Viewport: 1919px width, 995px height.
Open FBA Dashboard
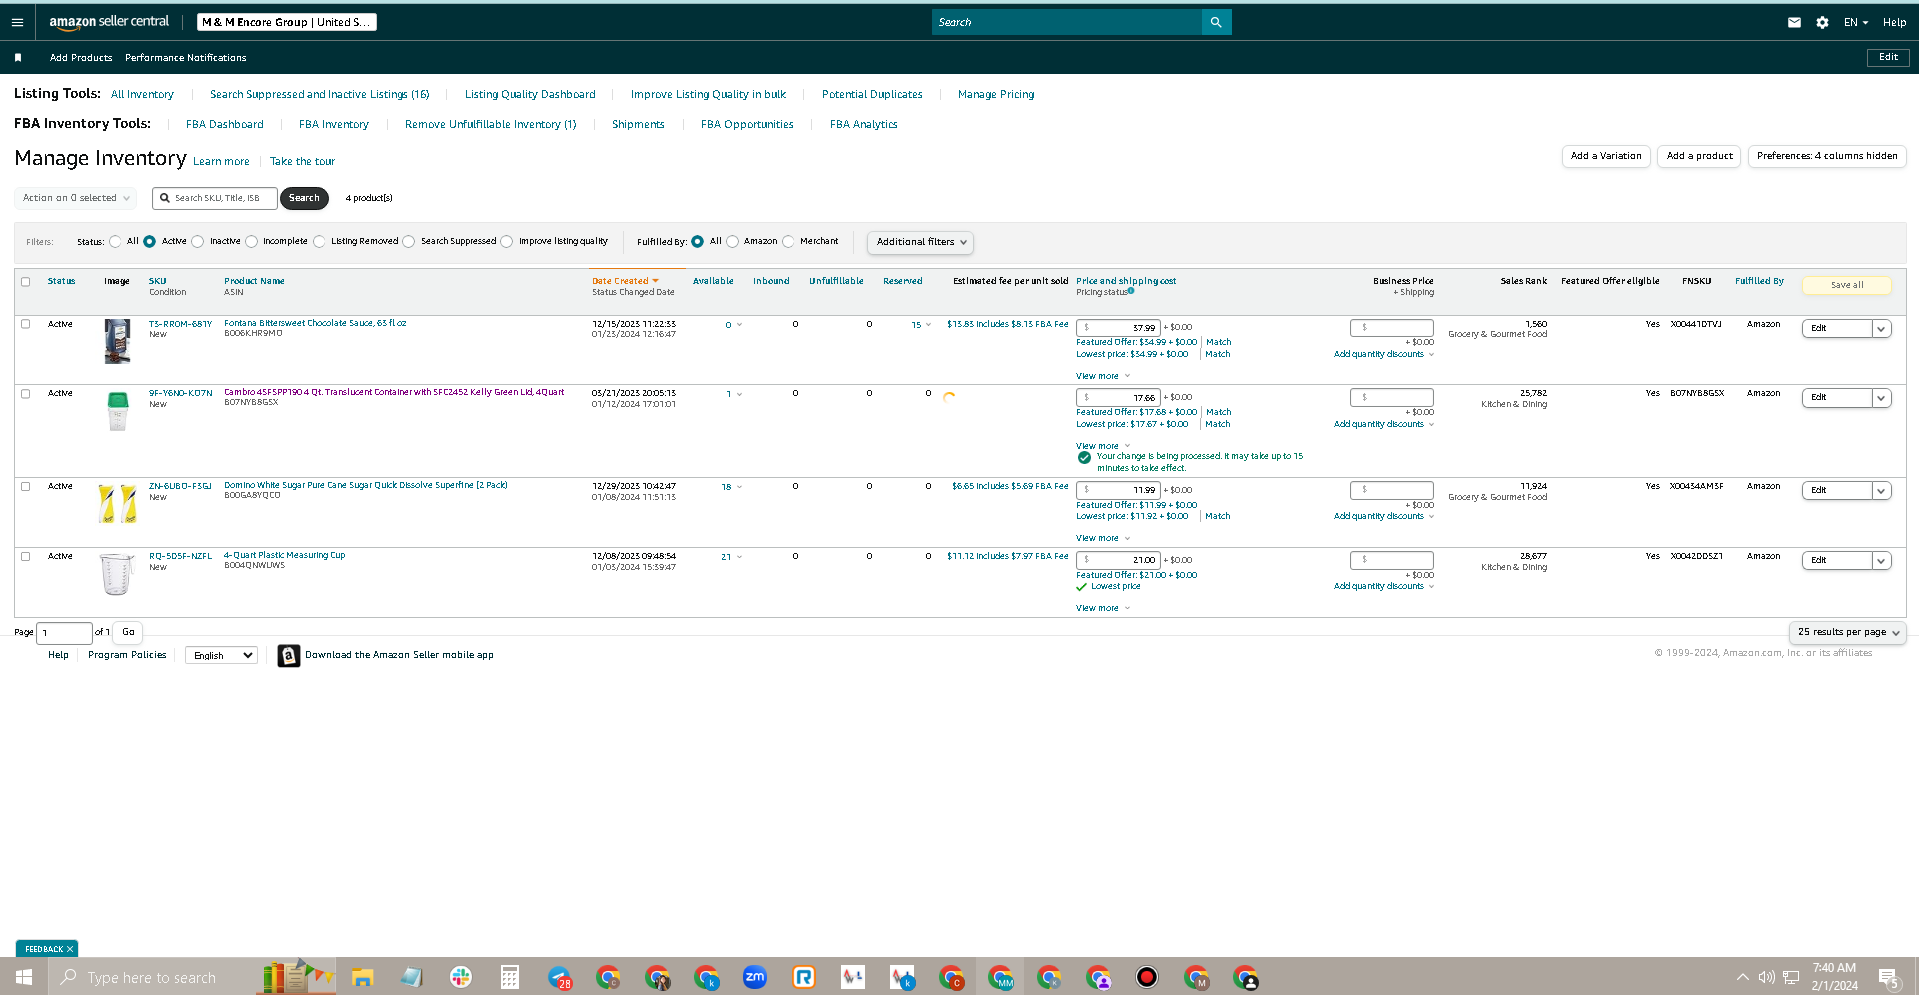click(x=225, y=124)
